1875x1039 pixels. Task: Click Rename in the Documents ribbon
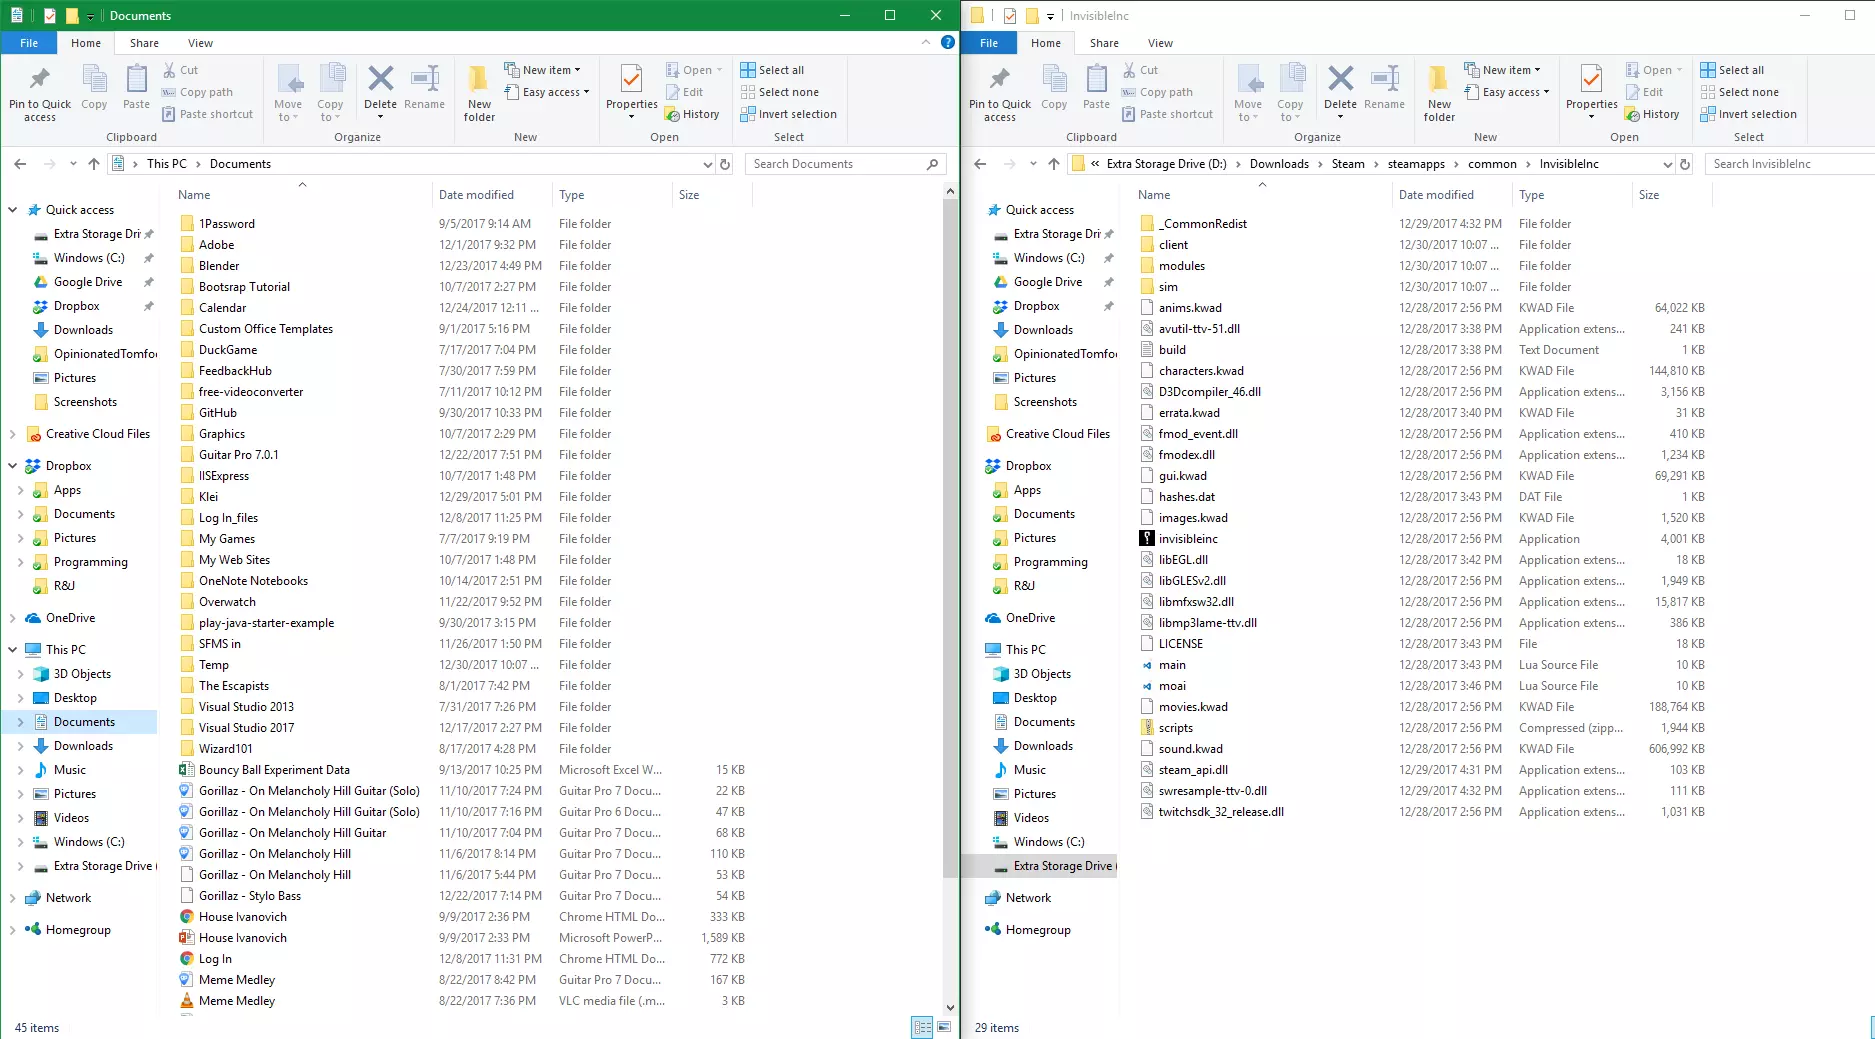[424, 86]
